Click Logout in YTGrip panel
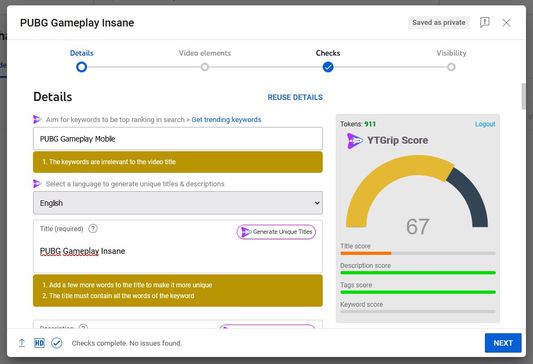533x364 pixels. (485, 124)
